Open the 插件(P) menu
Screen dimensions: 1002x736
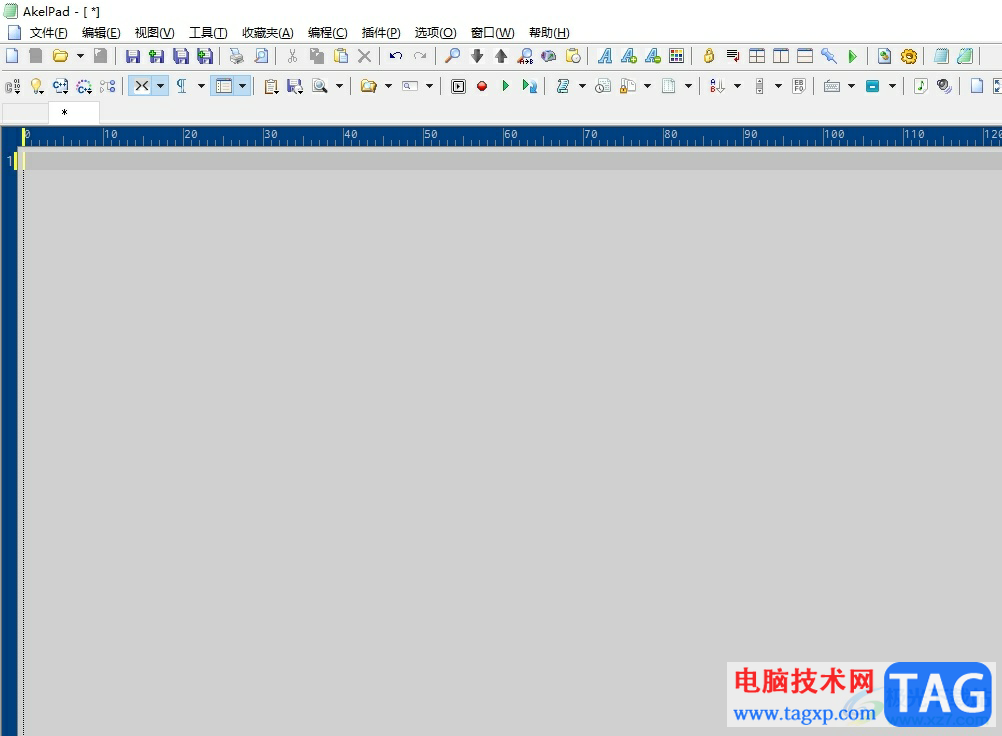(x=381, y=33)
